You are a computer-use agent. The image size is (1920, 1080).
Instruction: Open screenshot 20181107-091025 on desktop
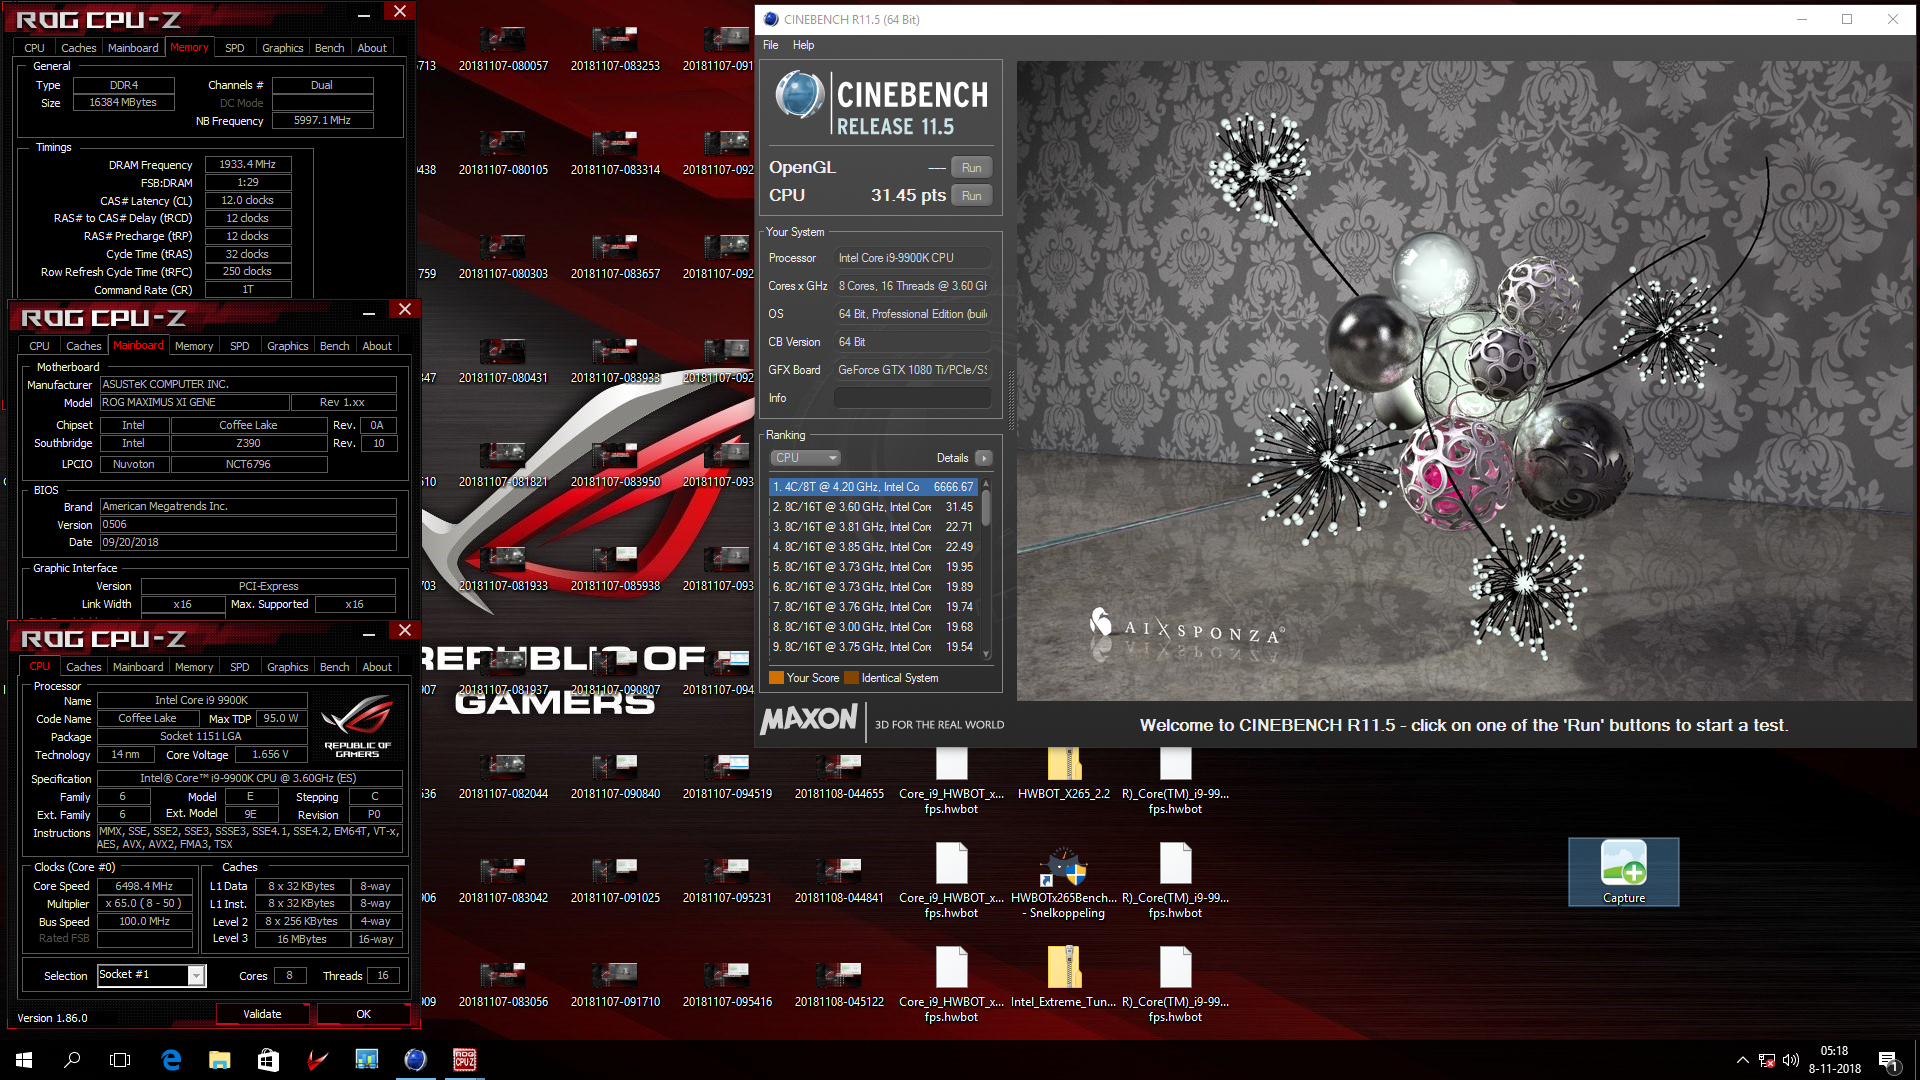pos(615,882)
